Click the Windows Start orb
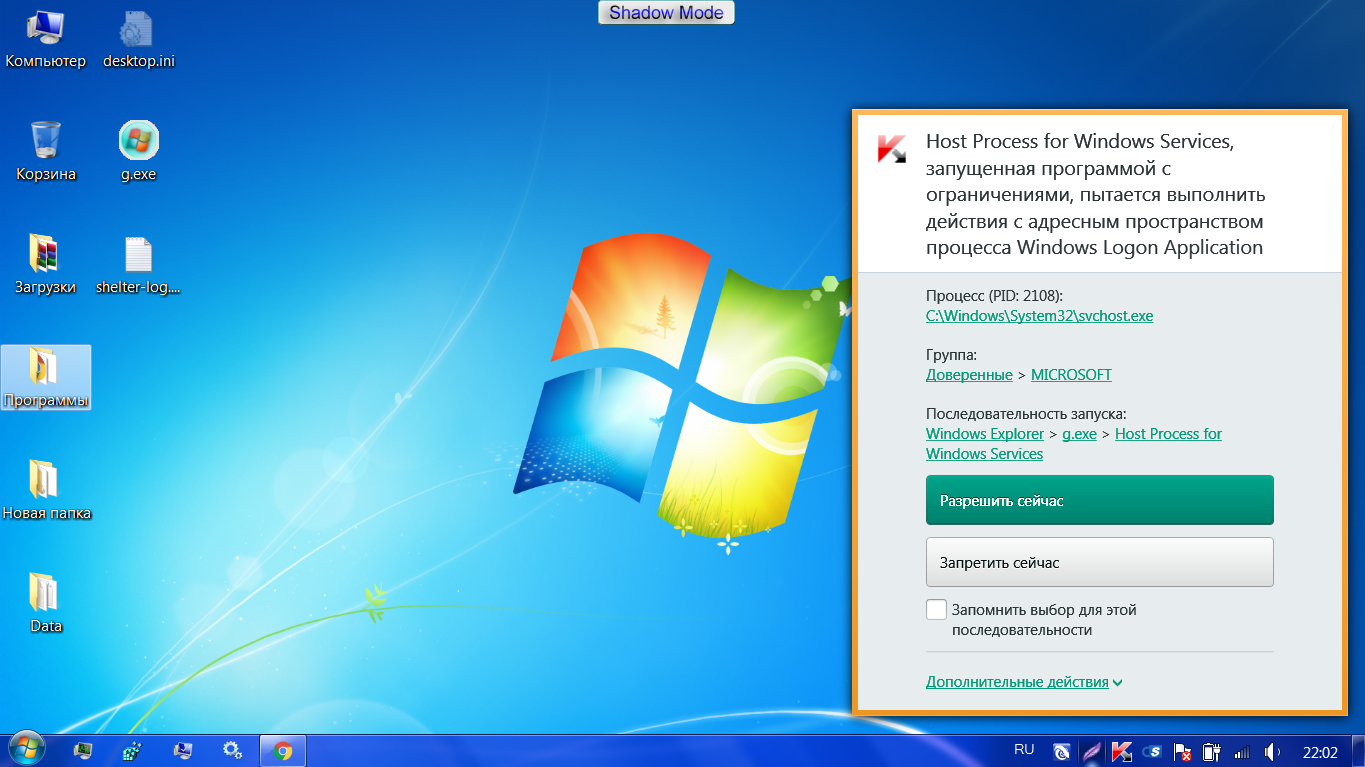 tap(27, 750)
